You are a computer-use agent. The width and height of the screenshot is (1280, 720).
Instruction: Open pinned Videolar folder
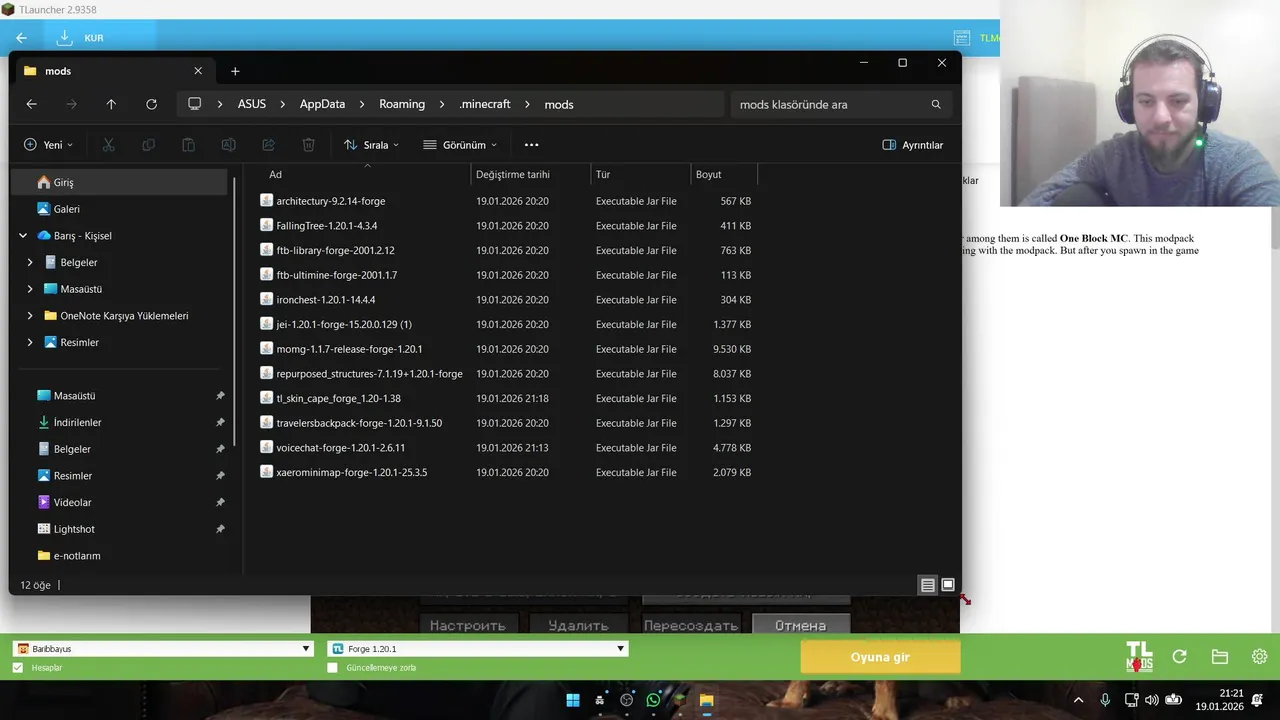[120, 502]
